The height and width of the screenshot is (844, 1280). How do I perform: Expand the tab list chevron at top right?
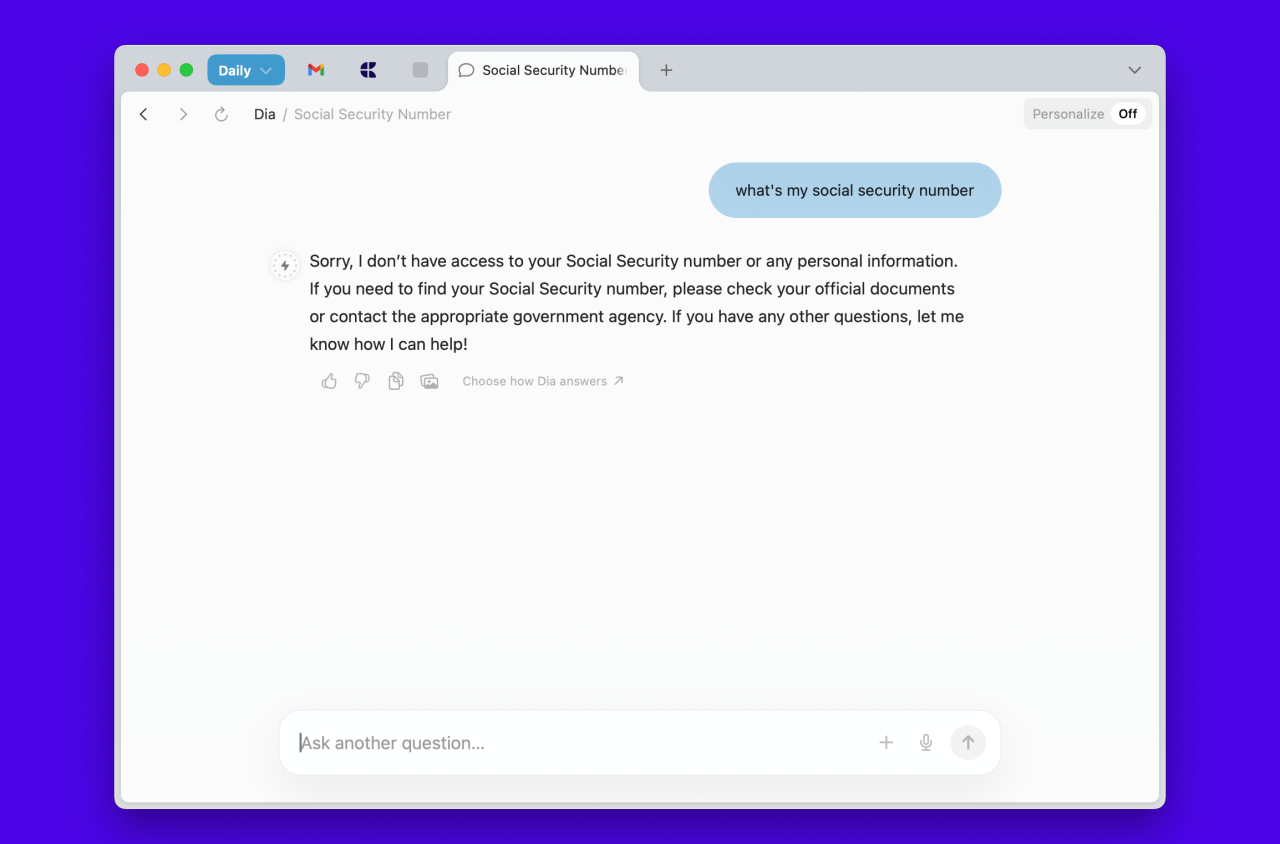[x=1135, y=70]
